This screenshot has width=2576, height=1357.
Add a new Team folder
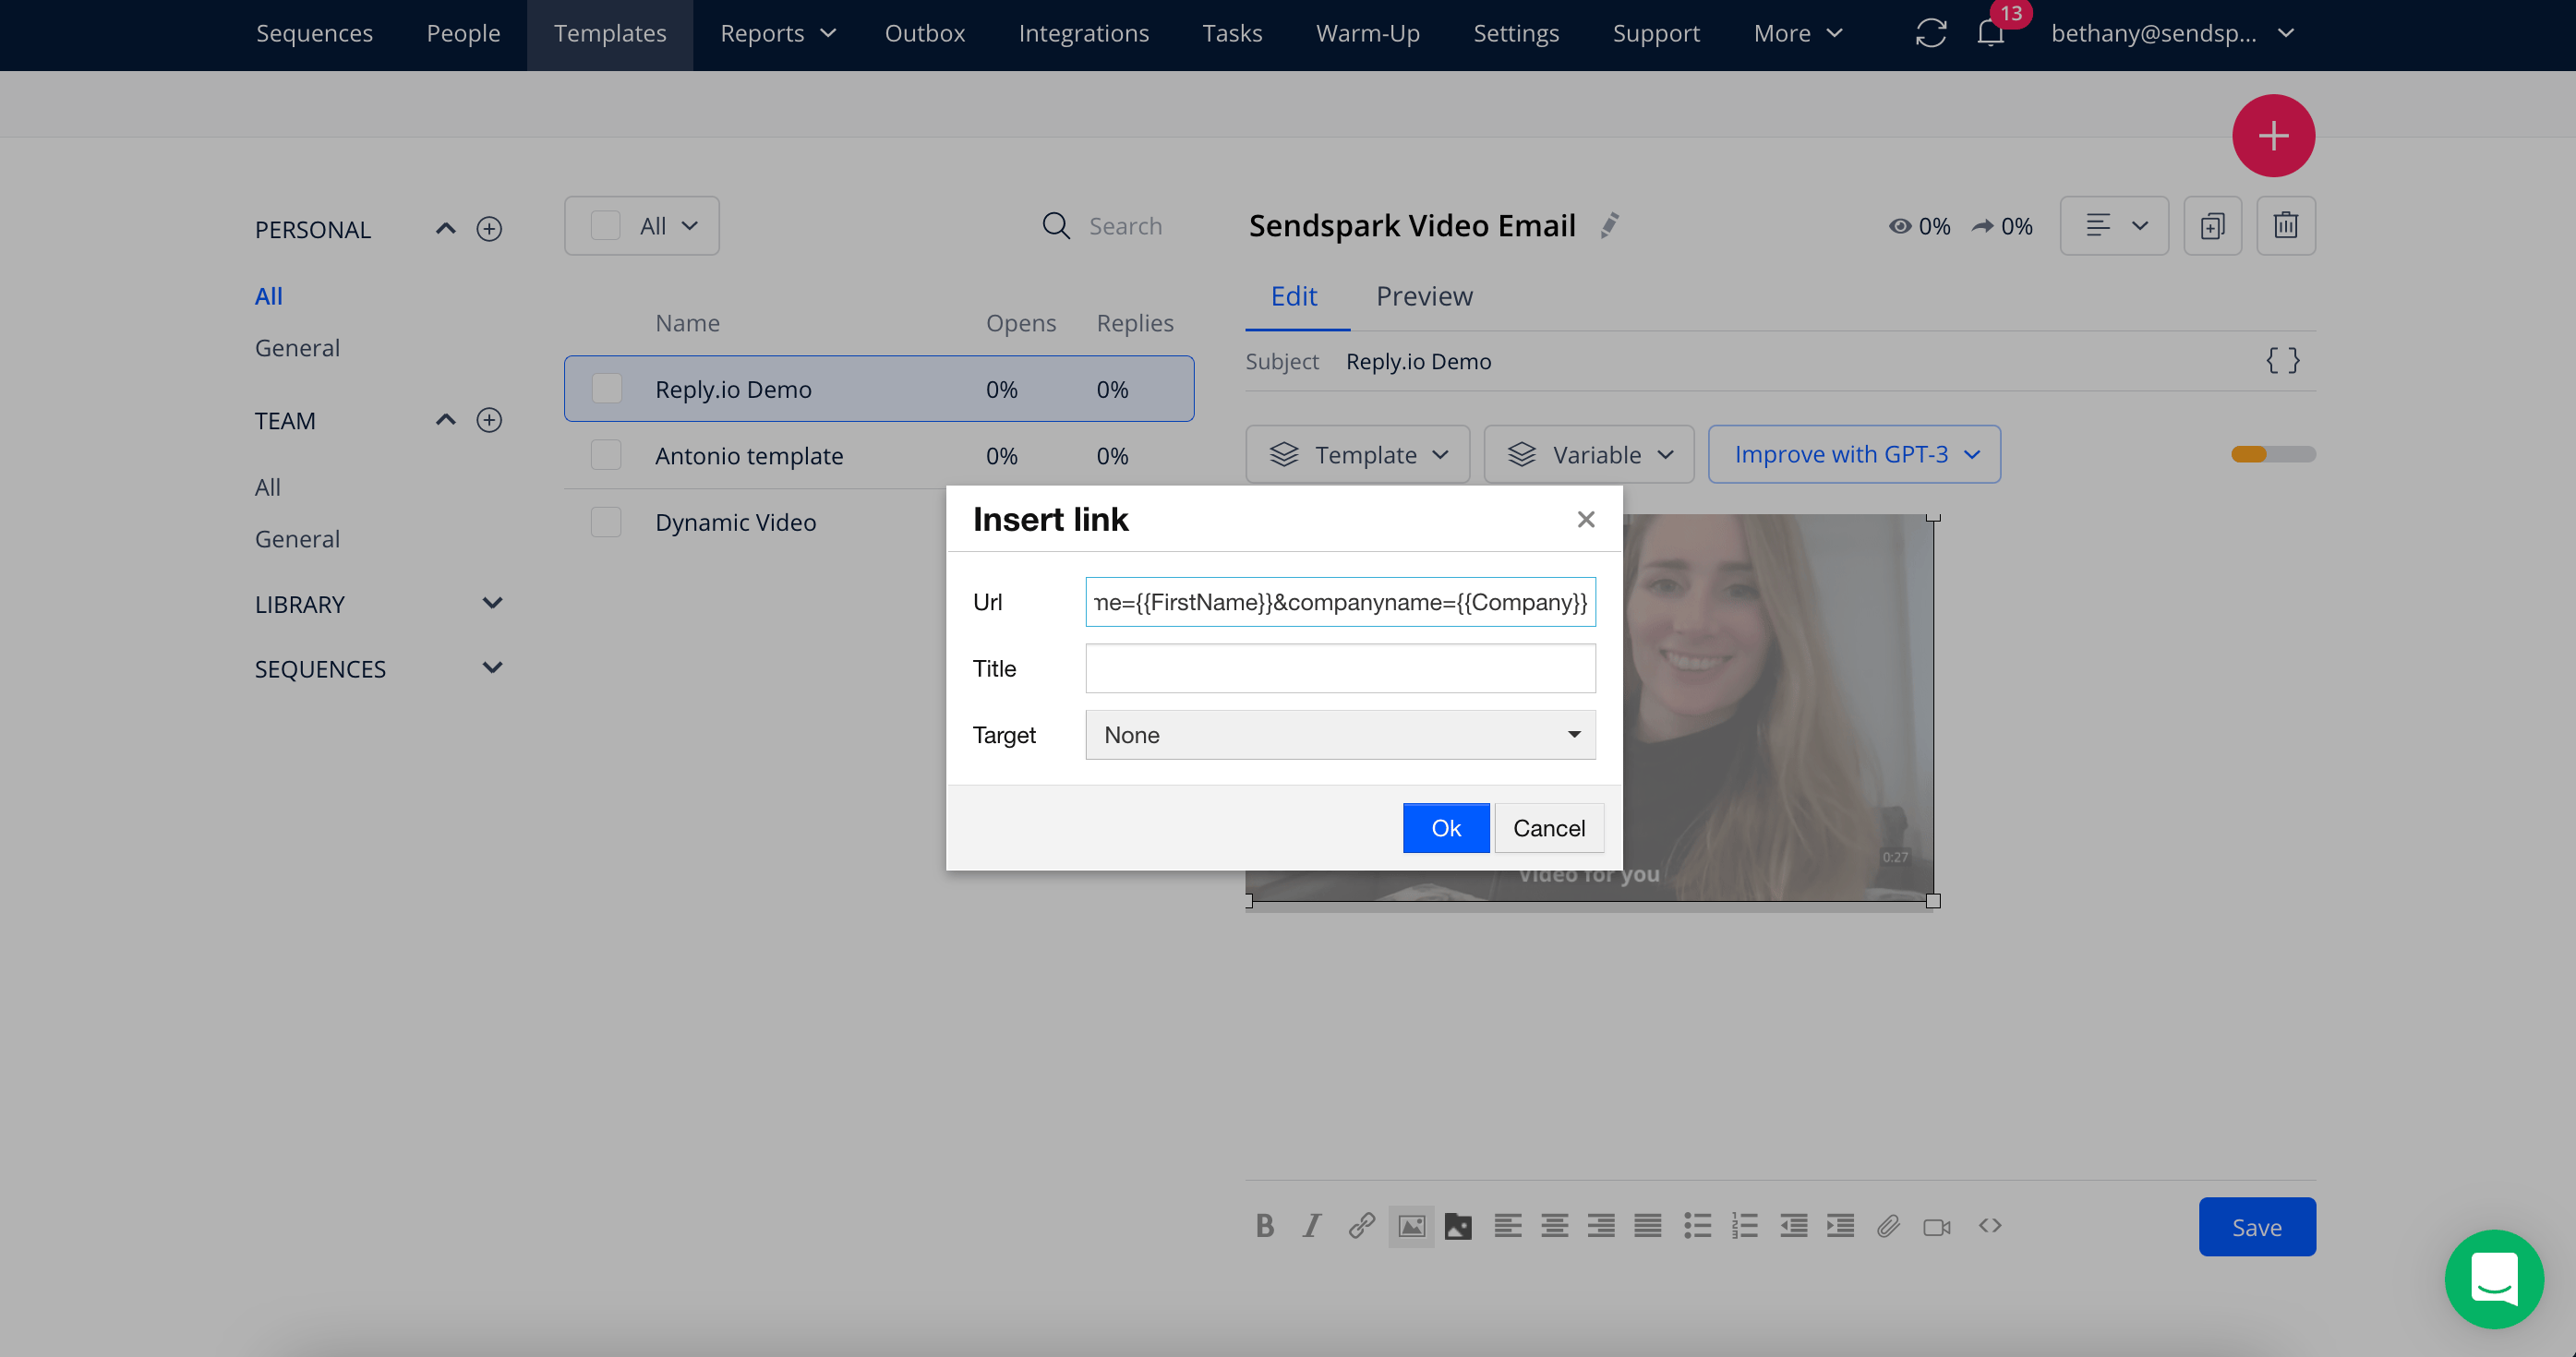click(x=489, y=420)
